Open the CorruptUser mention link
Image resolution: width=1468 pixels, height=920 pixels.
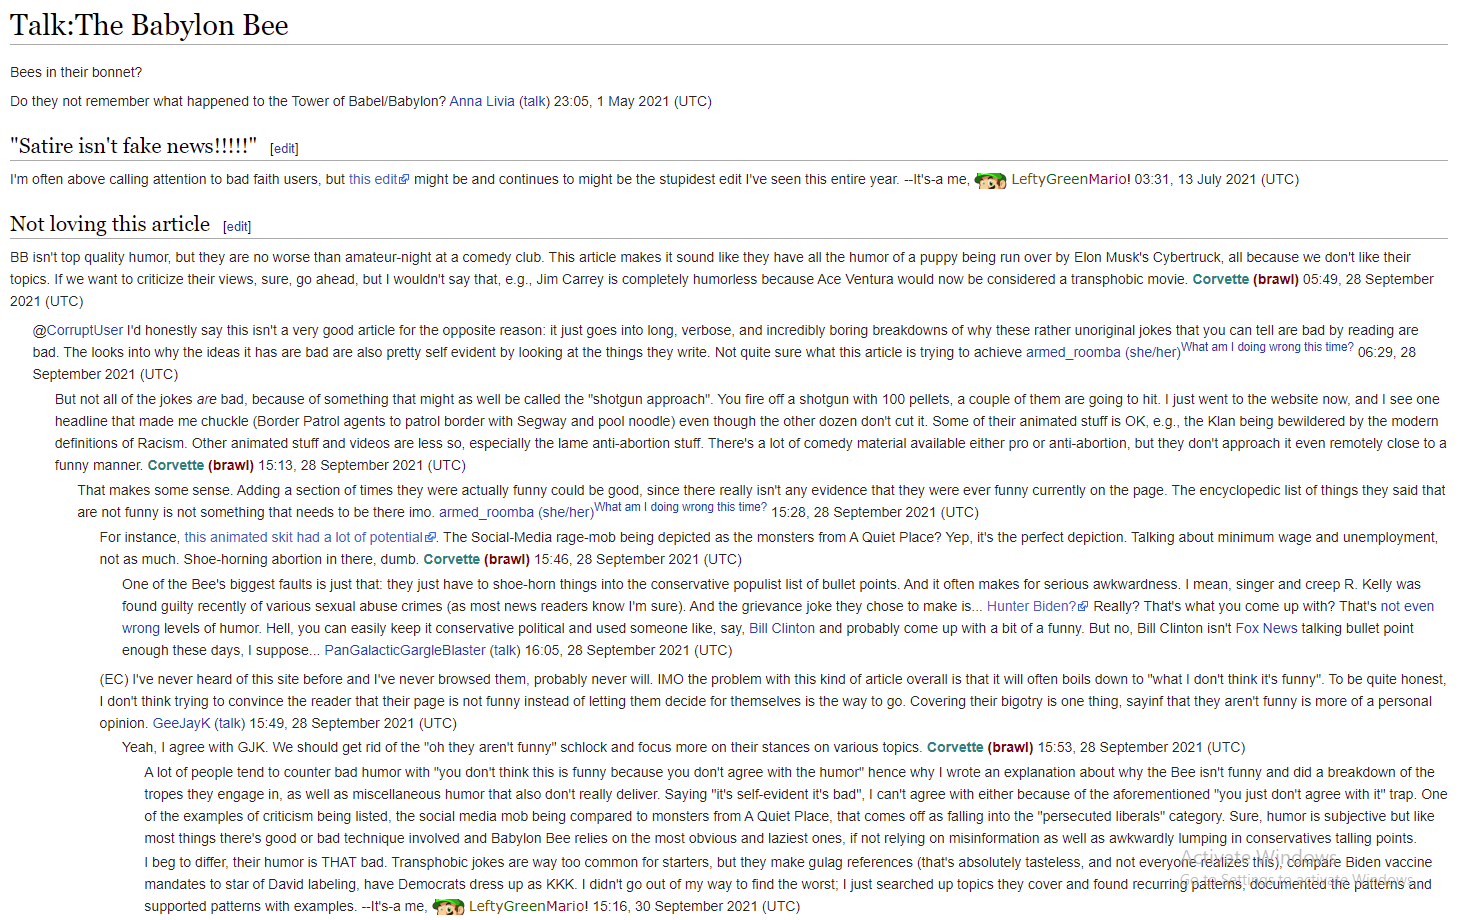coord(85,330)
